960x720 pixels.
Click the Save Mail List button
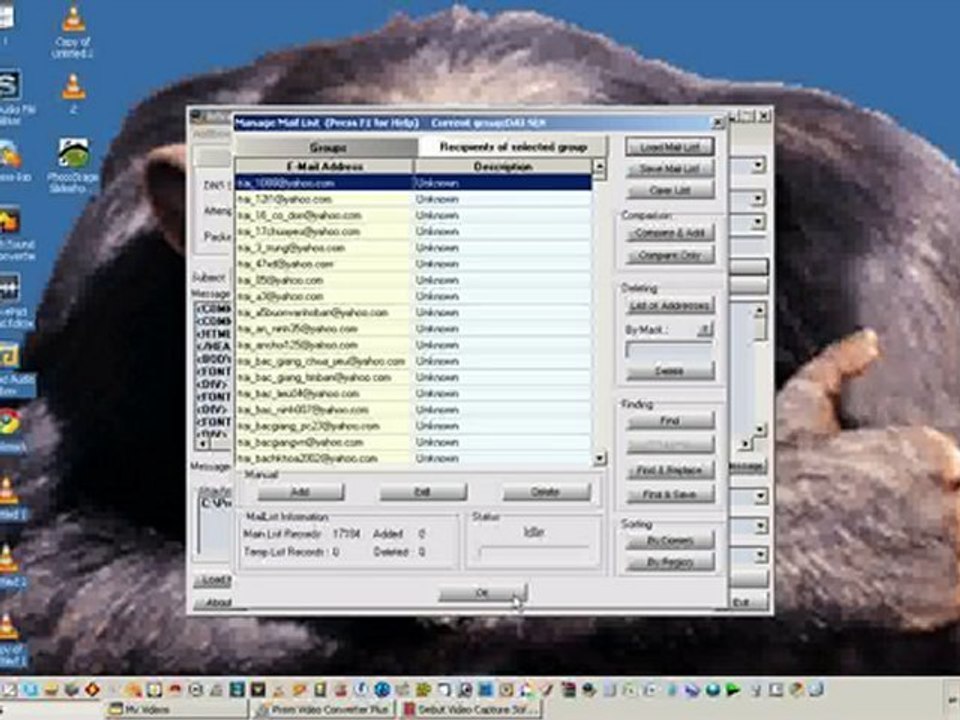670,168
